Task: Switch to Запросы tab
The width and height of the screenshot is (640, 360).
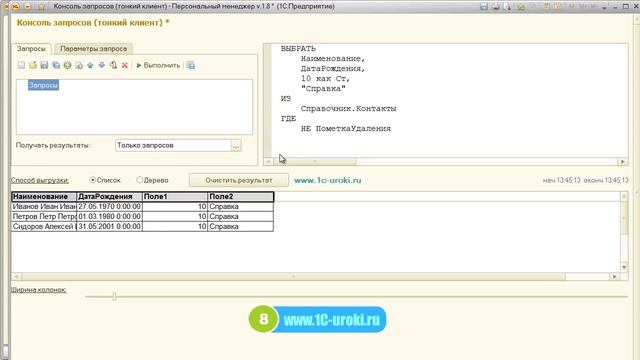Action: 31,49
